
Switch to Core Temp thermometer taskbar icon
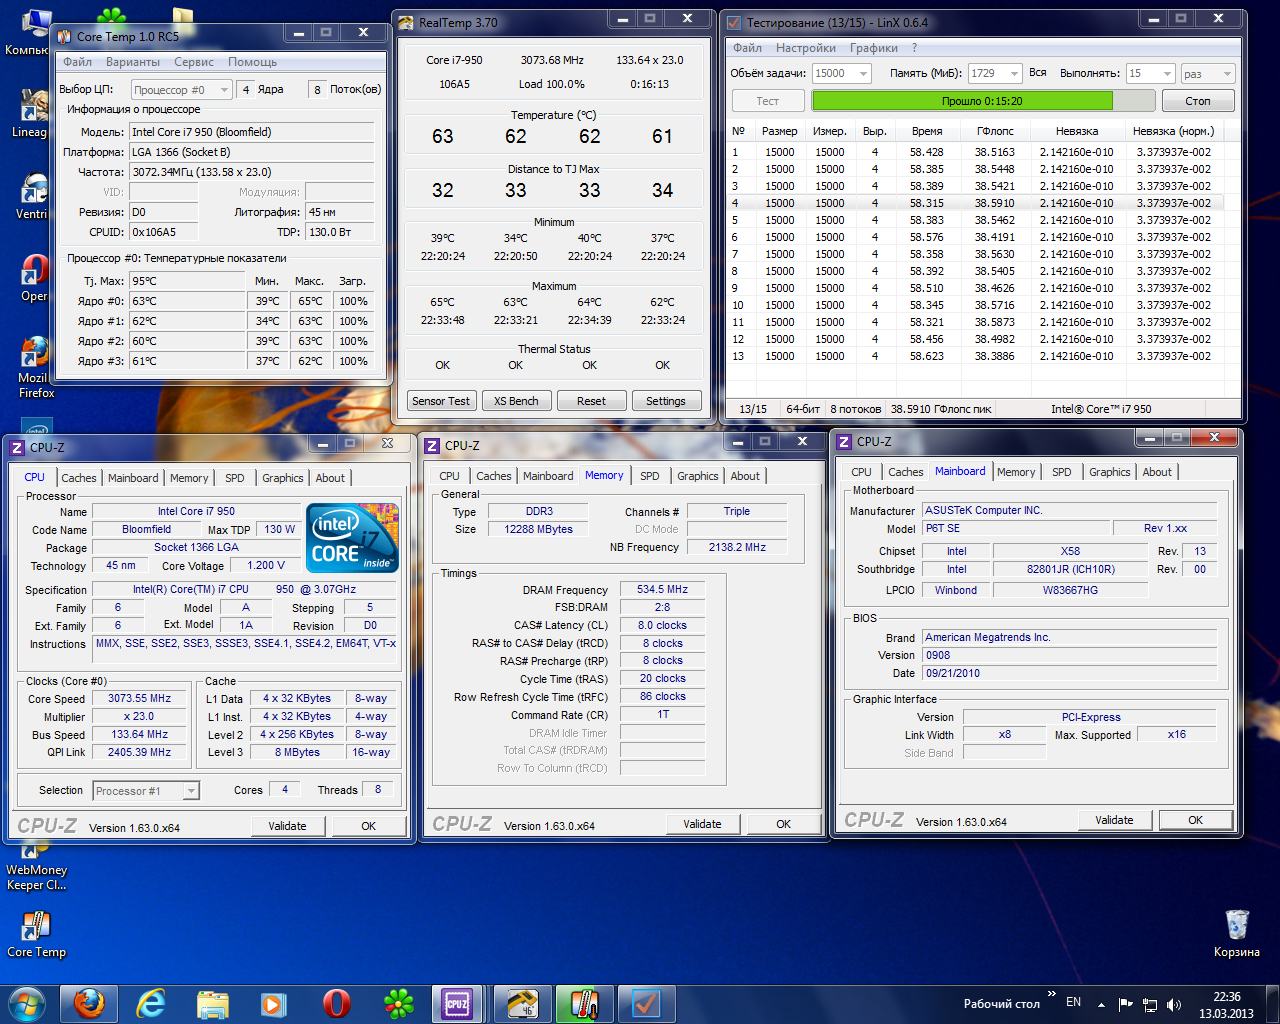(x=583, y=1003)
